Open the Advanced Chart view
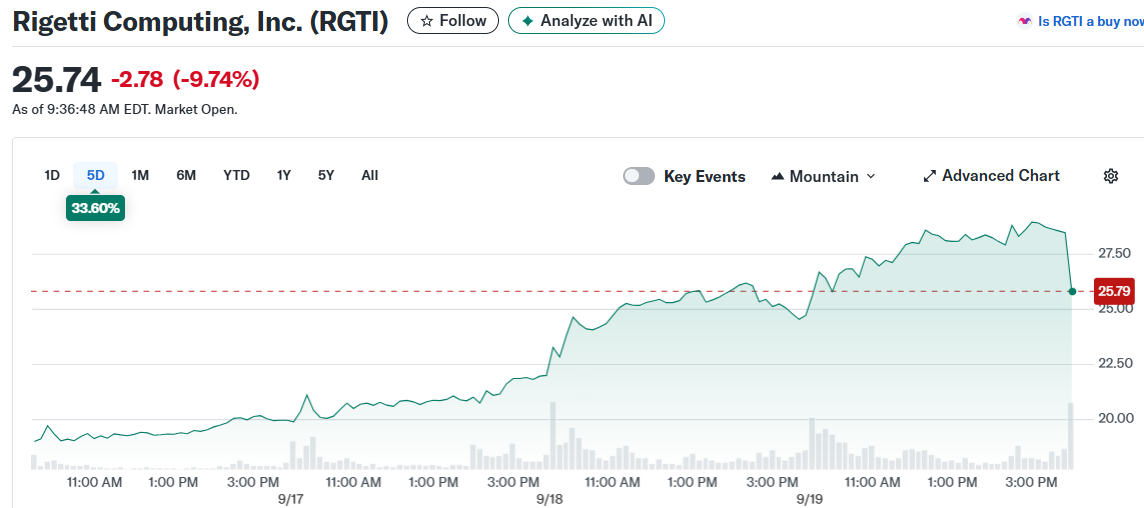This screenshot has height=508, width=1144. (x=991, y=176)
